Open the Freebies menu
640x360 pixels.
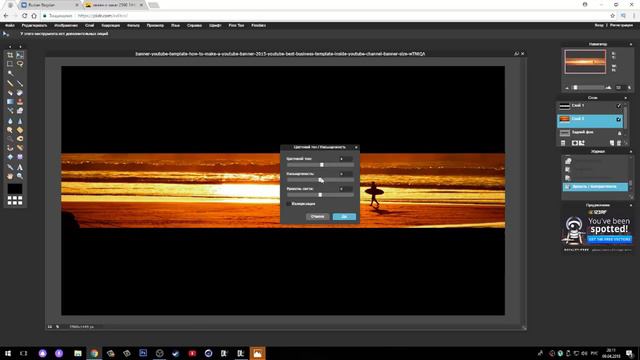(x=258, y=25)
